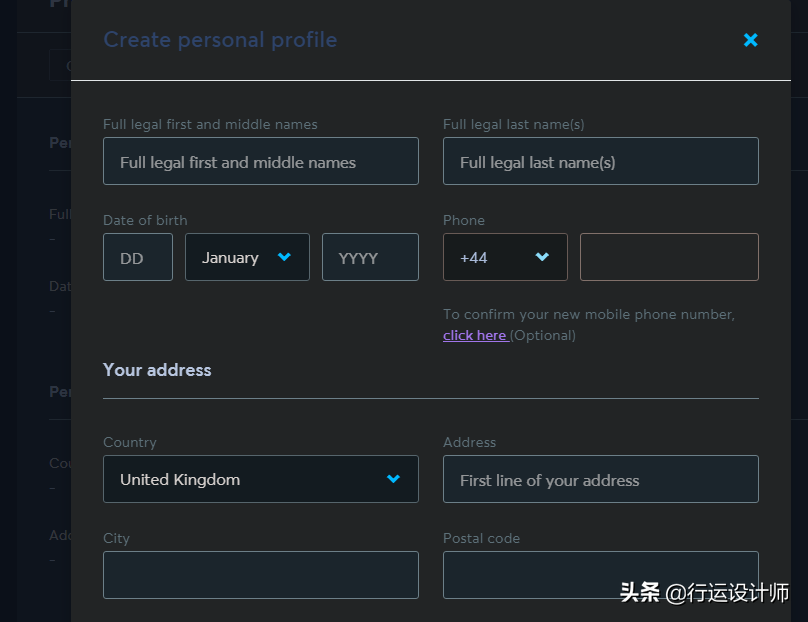Open the United Kingdom country dropdown
This screenshot has width=808, height=622.
click(260, 479)
